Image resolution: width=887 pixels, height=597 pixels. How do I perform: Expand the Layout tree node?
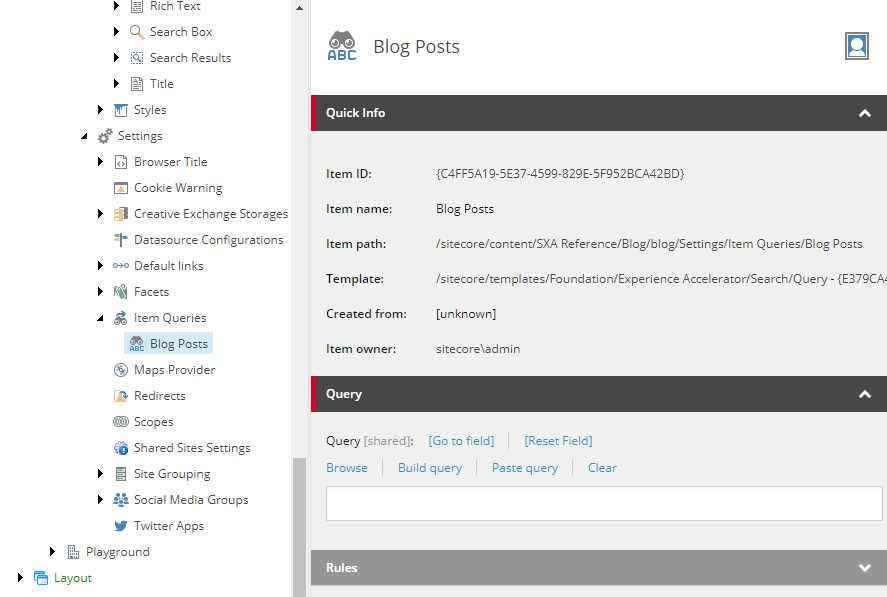point(20,578)
